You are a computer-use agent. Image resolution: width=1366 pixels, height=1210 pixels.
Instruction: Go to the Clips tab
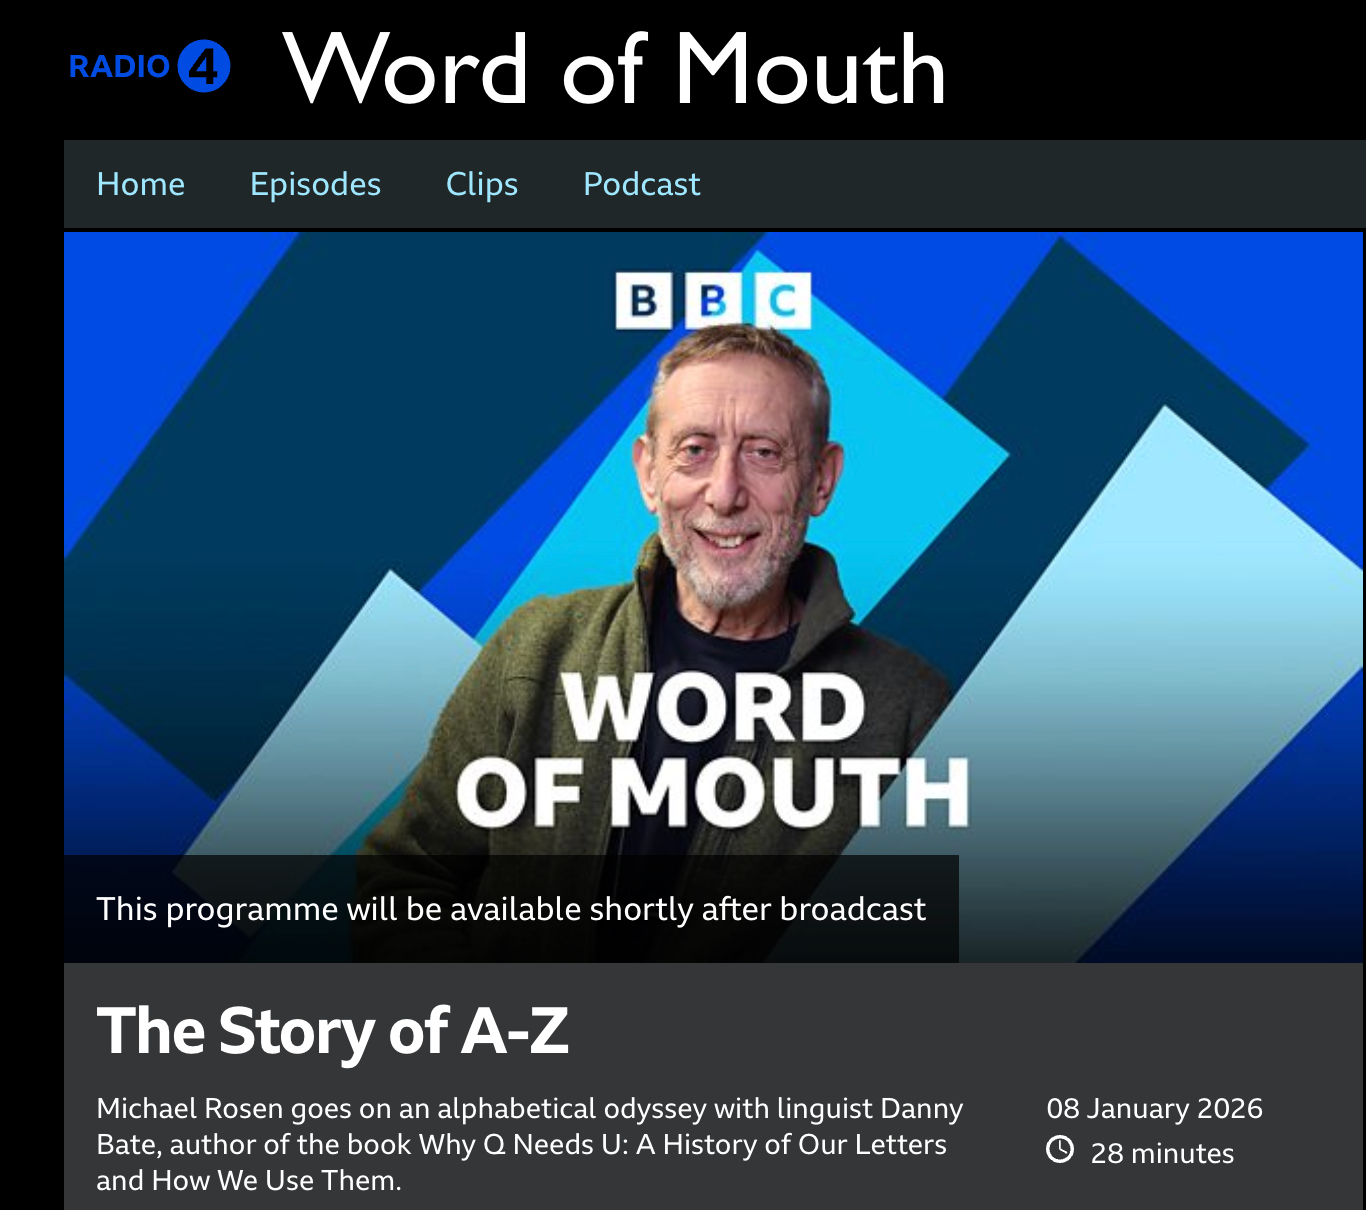click(482, 184)
